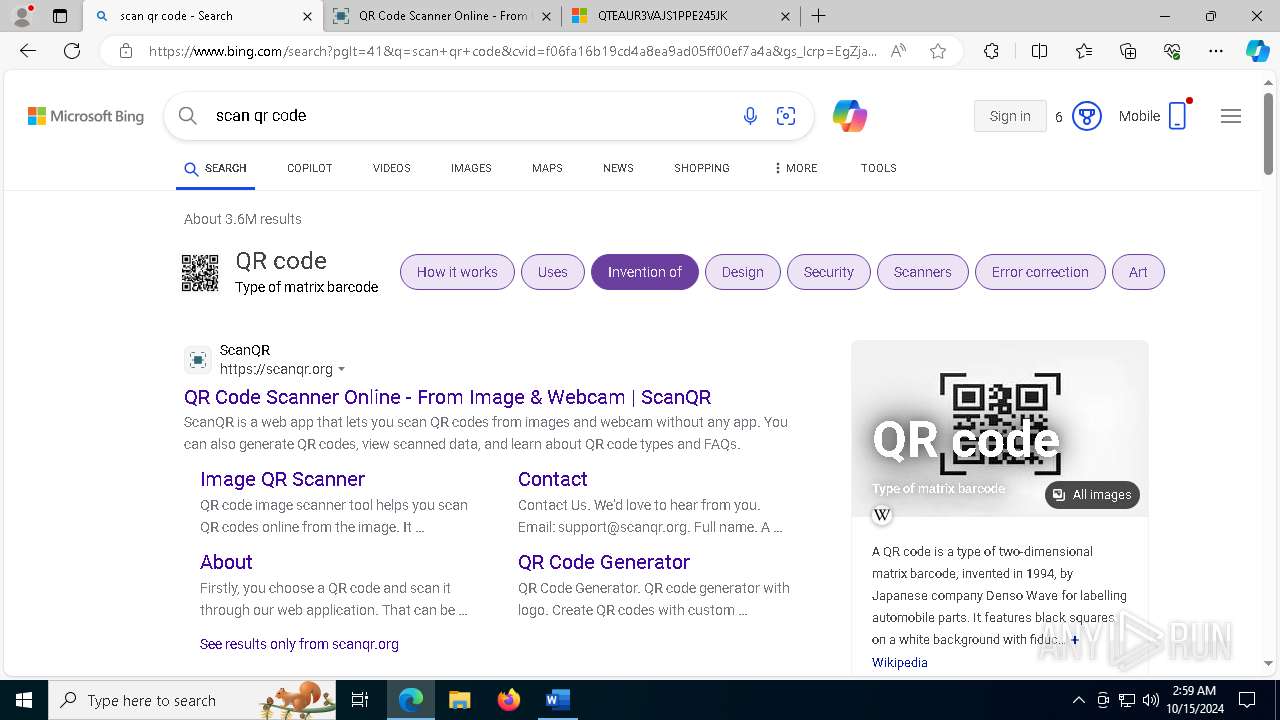This screenshot has width=1280, height=720.
Task: Open QR Code Generator sublink
Action: [604, 562]
